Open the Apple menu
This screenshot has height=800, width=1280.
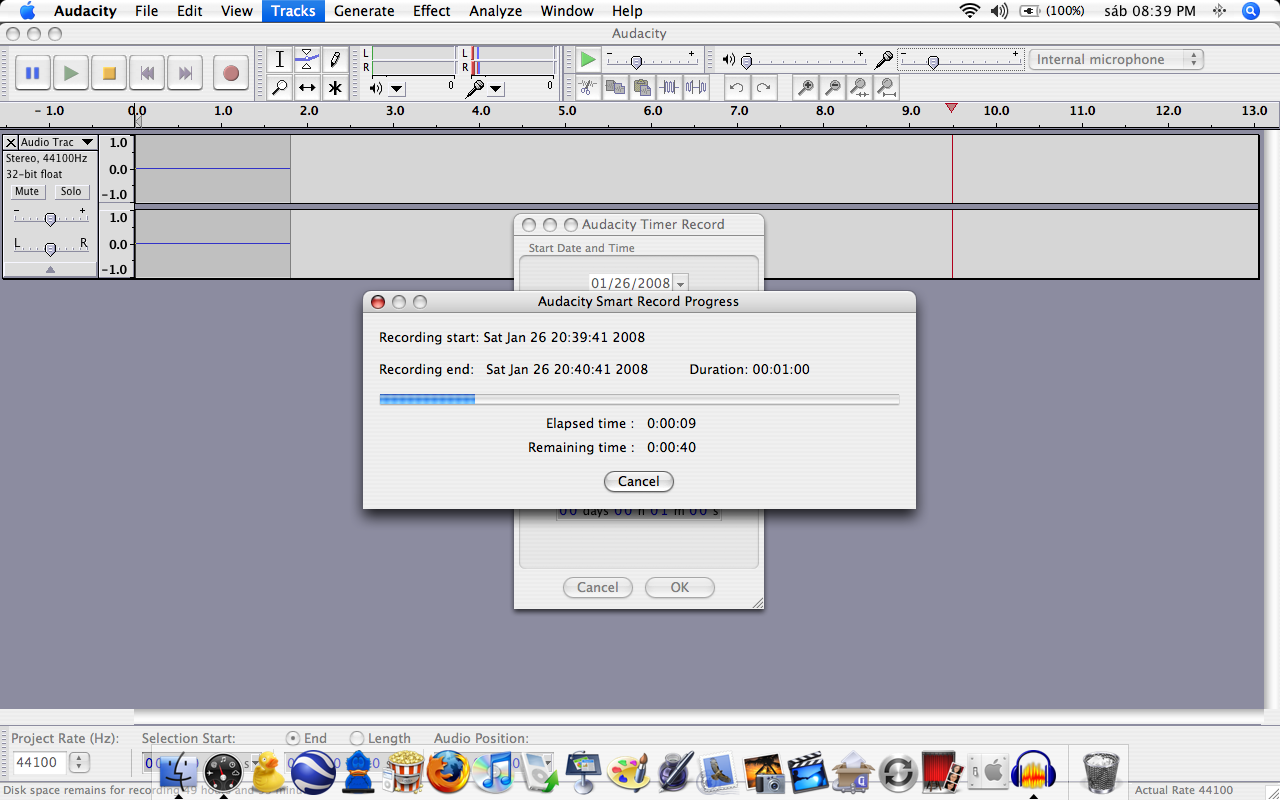click(x=27, y=11)
